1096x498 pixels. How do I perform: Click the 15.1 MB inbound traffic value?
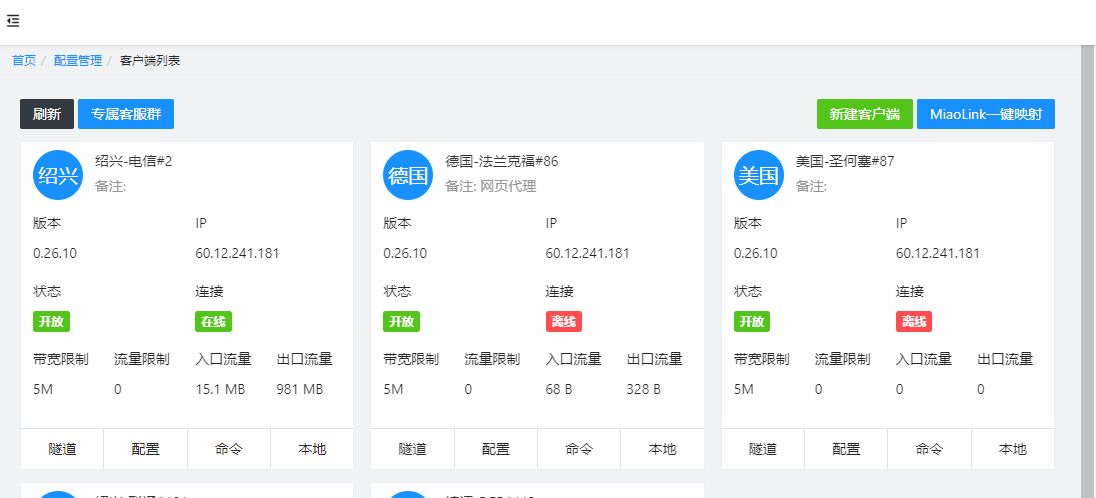click(x=220, y=390)
